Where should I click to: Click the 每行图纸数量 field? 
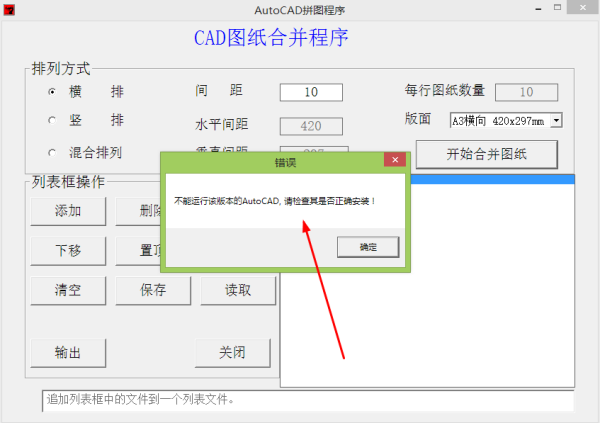click(526, 92)
